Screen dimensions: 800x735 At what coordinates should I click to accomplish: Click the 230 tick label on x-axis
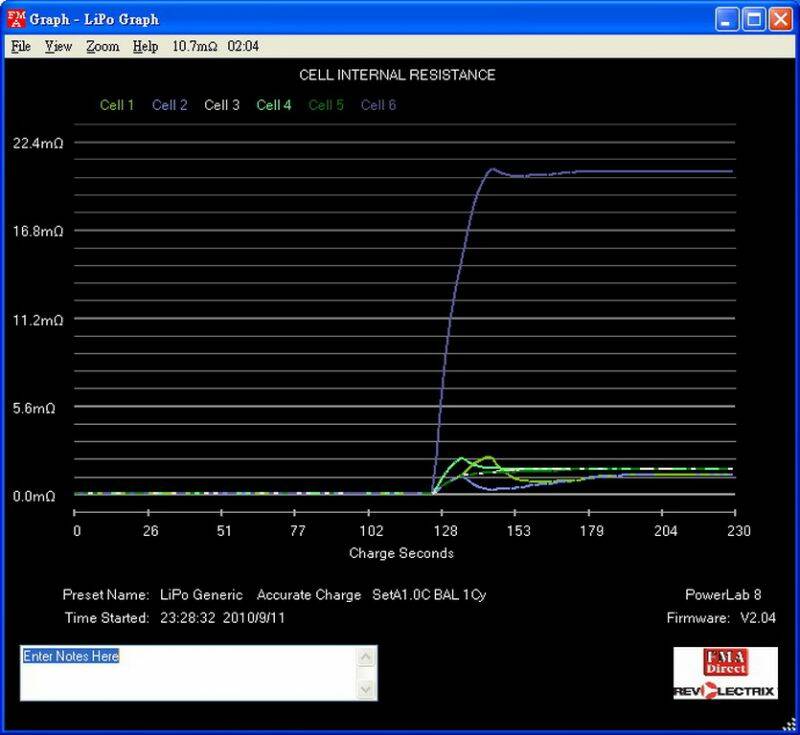(x=739, y=531)
